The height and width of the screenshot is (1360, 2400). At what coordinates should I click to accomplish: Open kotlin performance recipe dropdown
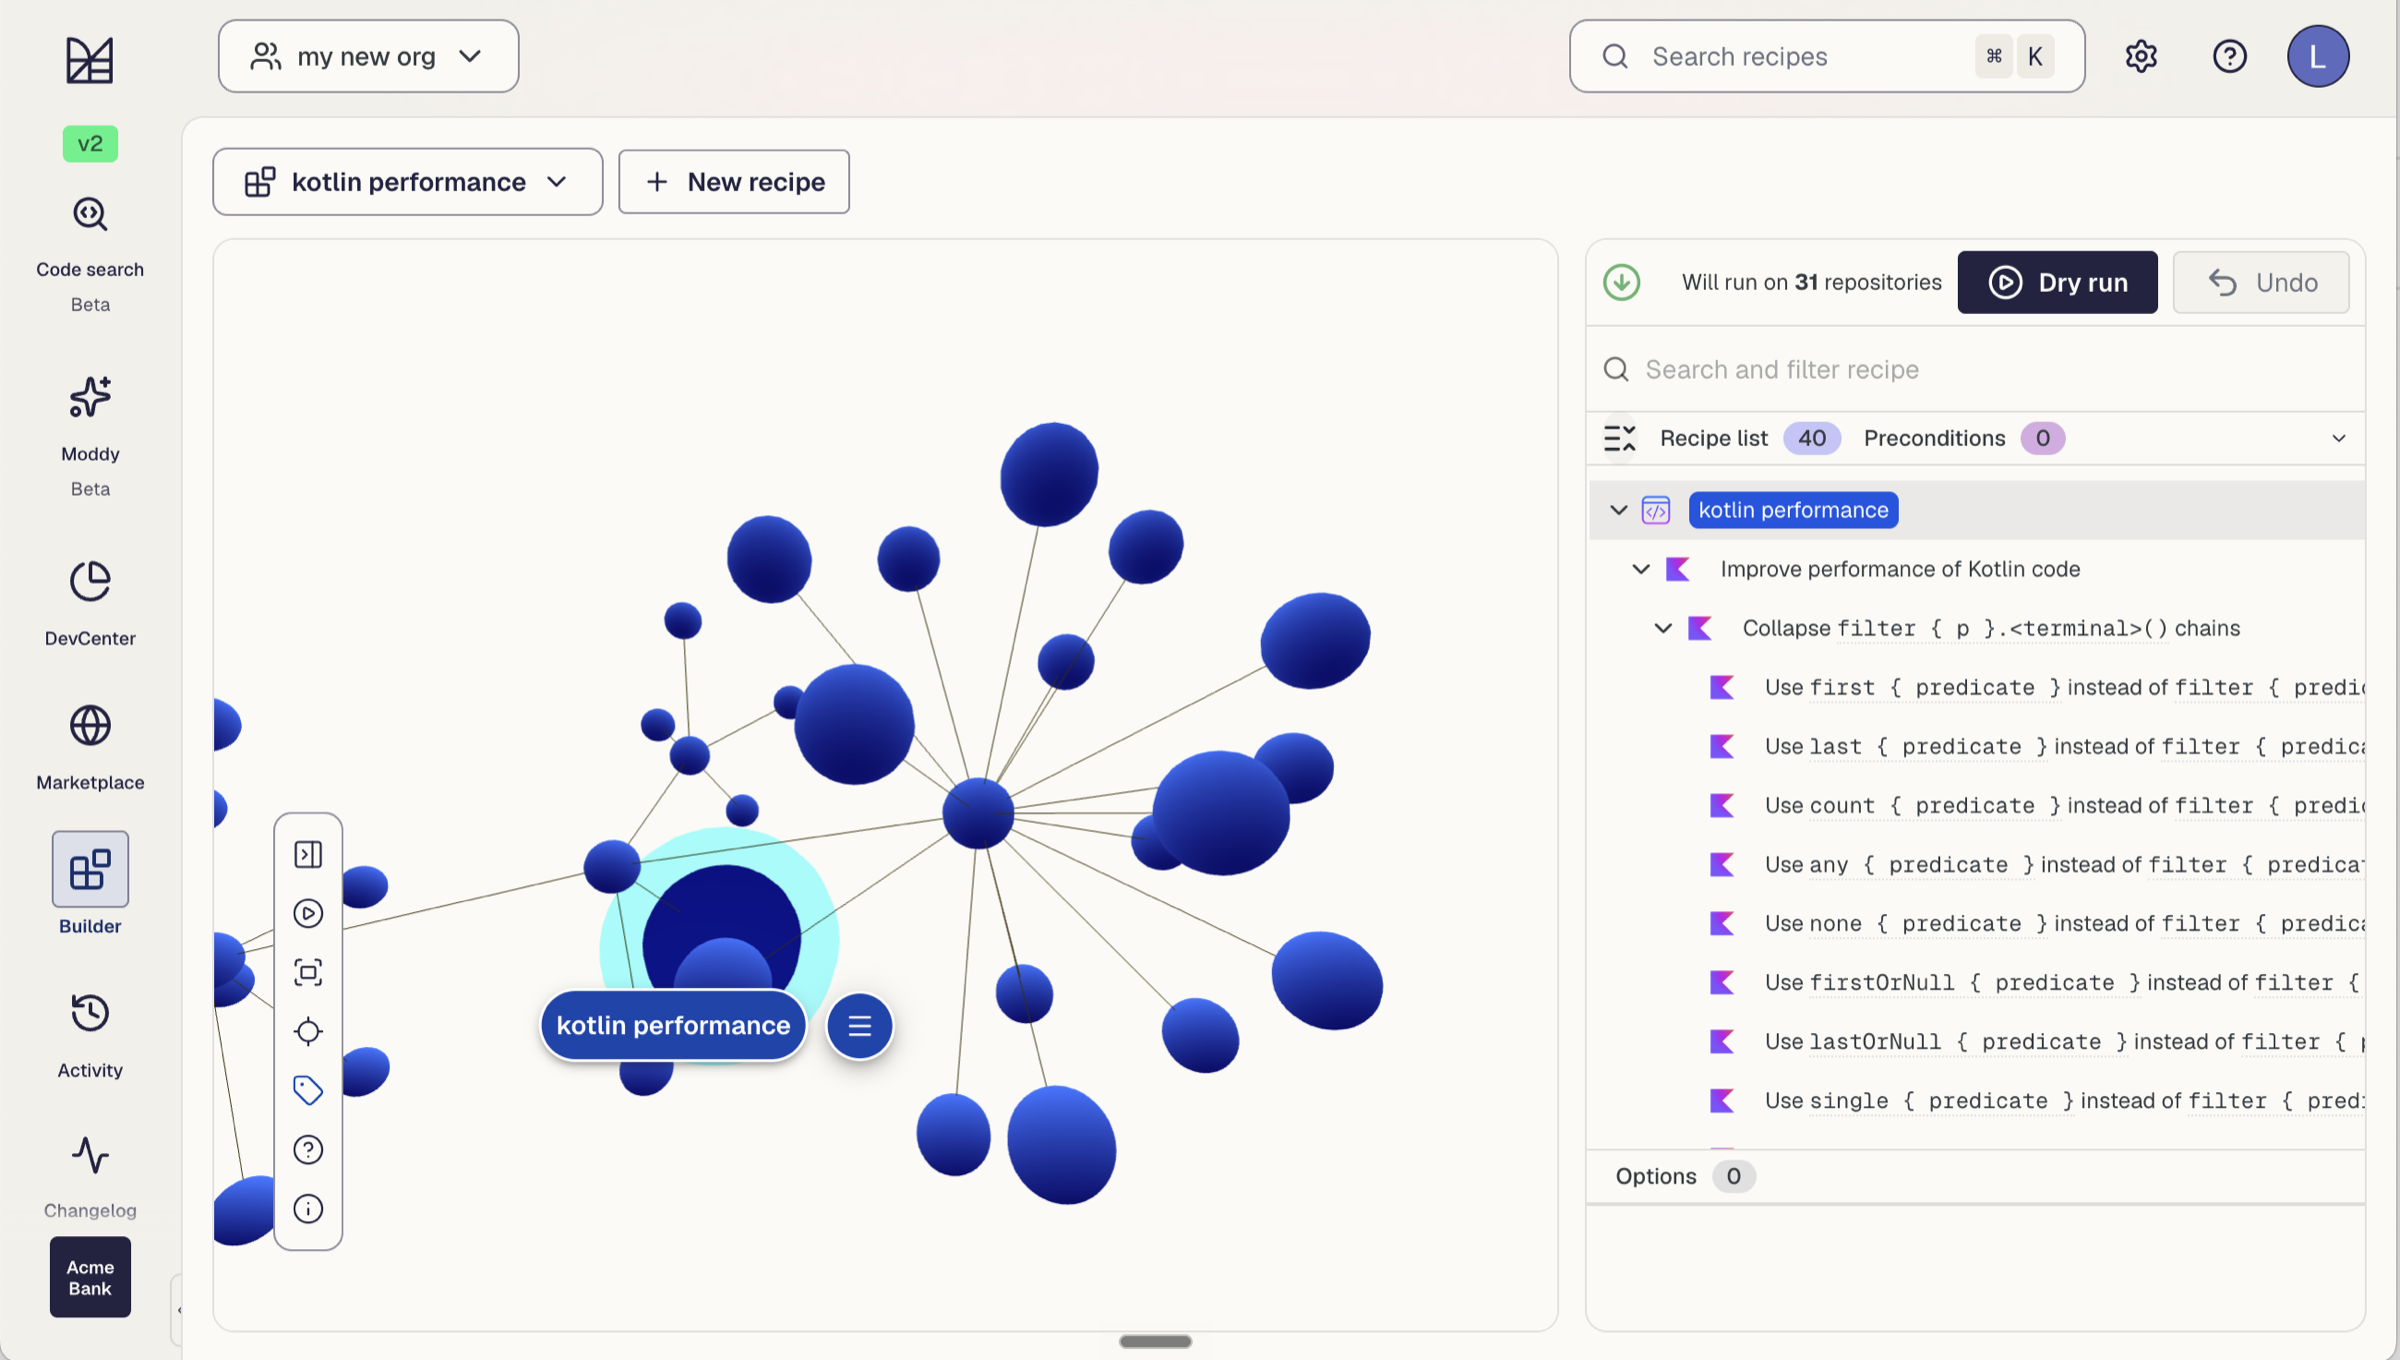[x=408, y=182]
